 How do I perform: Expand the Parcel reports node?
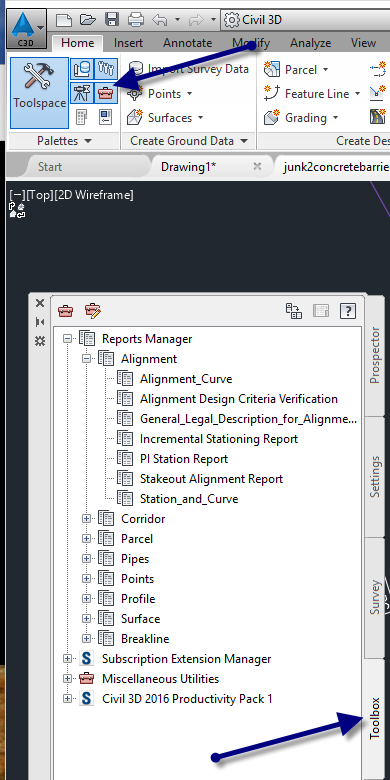tap(87, 539)
